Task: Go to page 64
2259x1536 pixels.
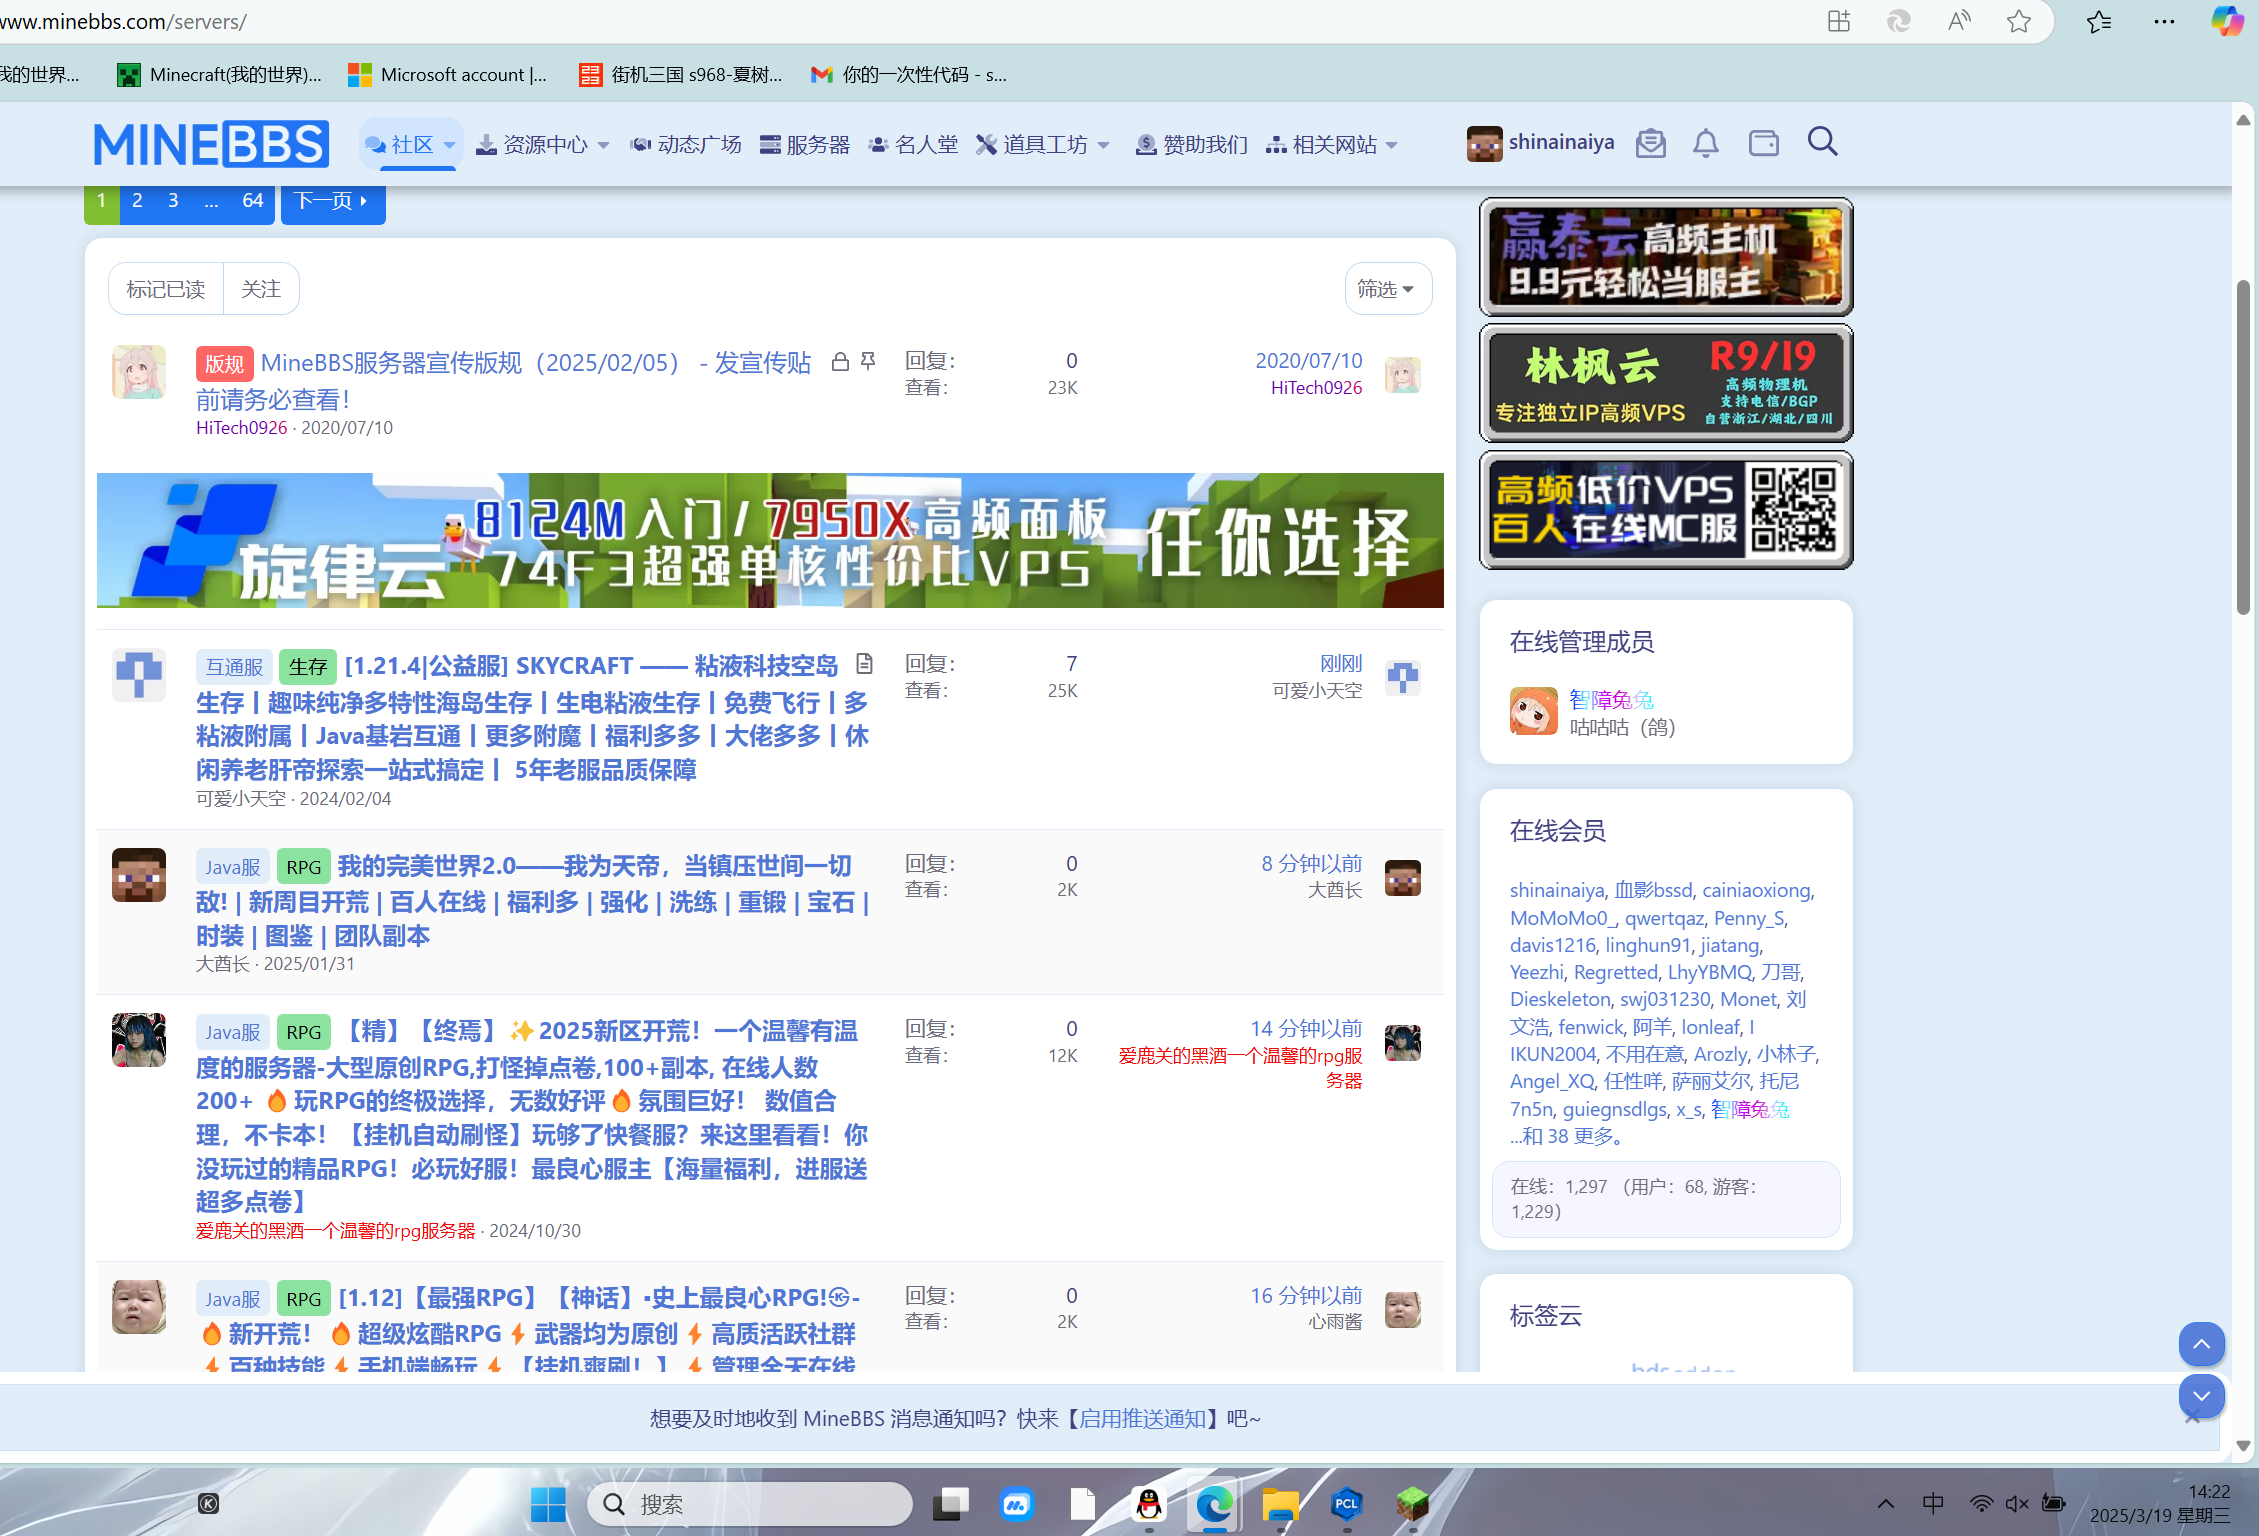Action: 252,201
